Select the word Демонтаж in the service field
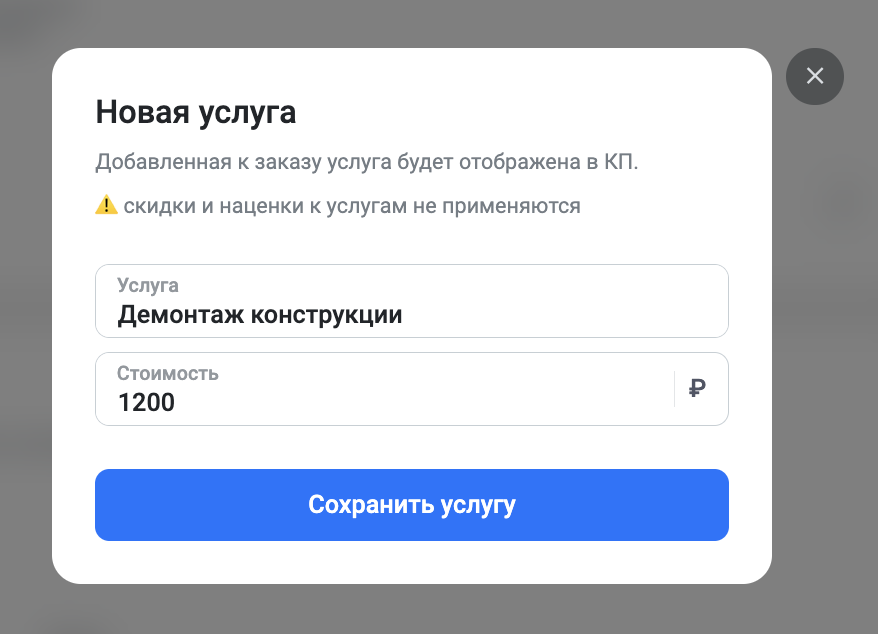The width and height of the screenshot is (878, 634). (181, 315)
